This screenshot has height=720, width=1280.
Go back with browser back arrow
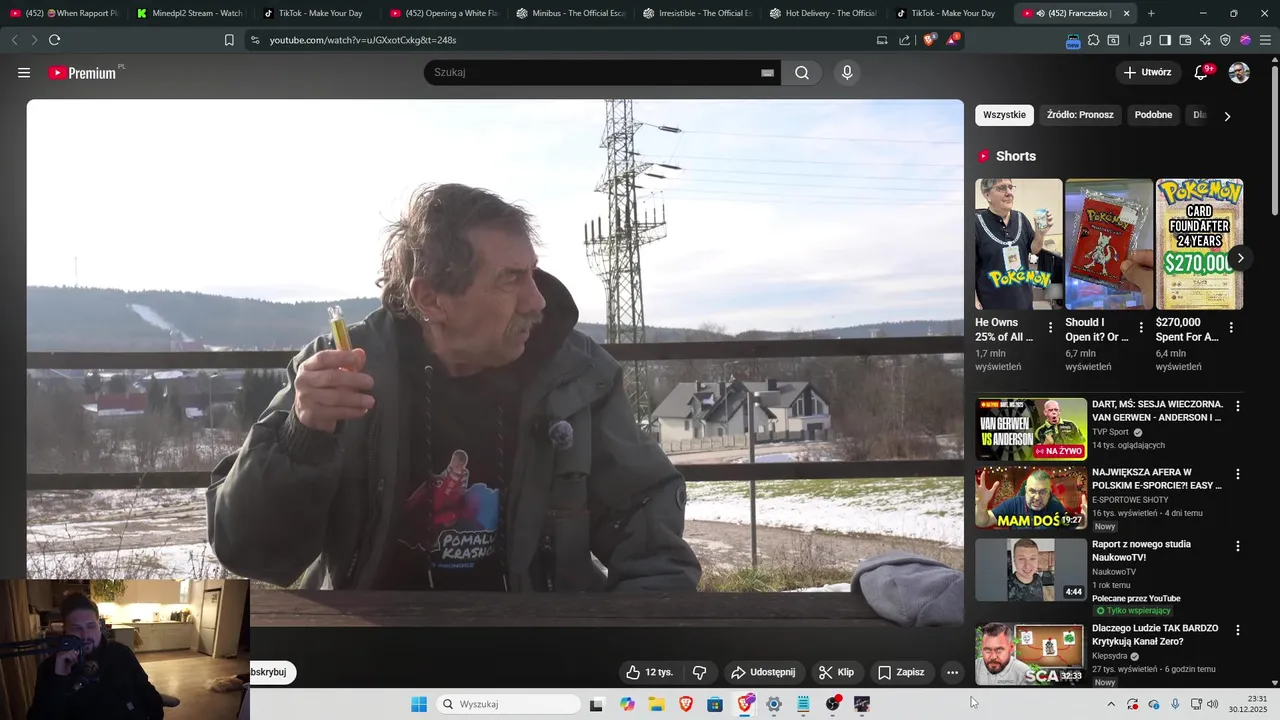[x=14, y=40]
